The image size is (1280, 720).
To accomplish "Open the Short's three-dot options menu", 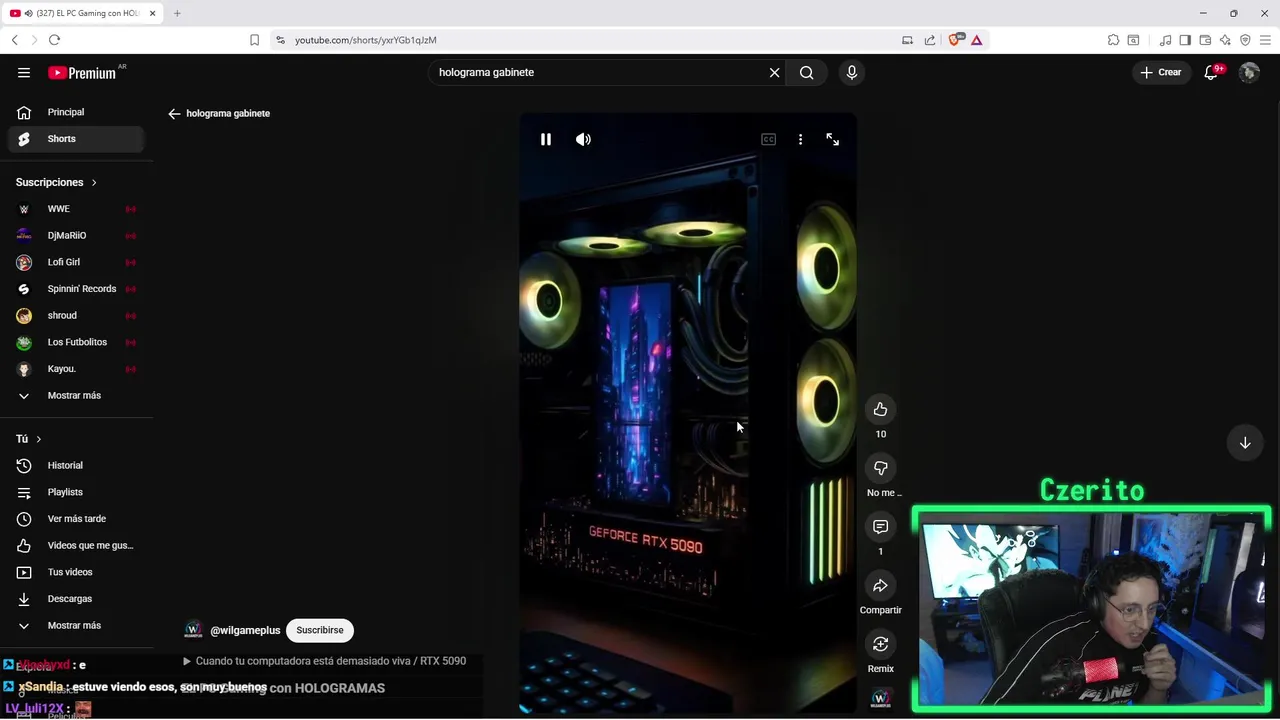I will (x=800, y=140).
